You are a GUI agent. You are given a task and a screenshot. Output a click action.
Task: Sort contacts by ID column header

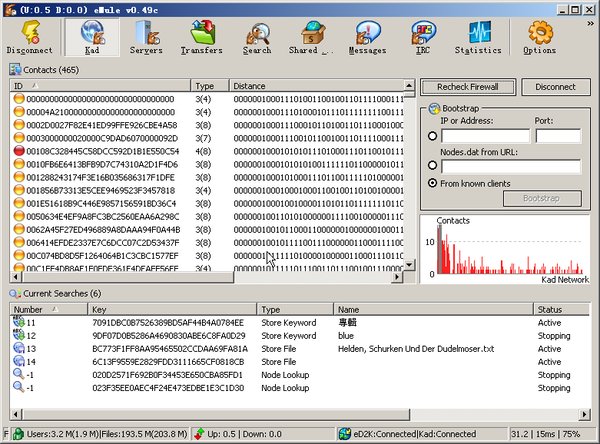point(100,86)
